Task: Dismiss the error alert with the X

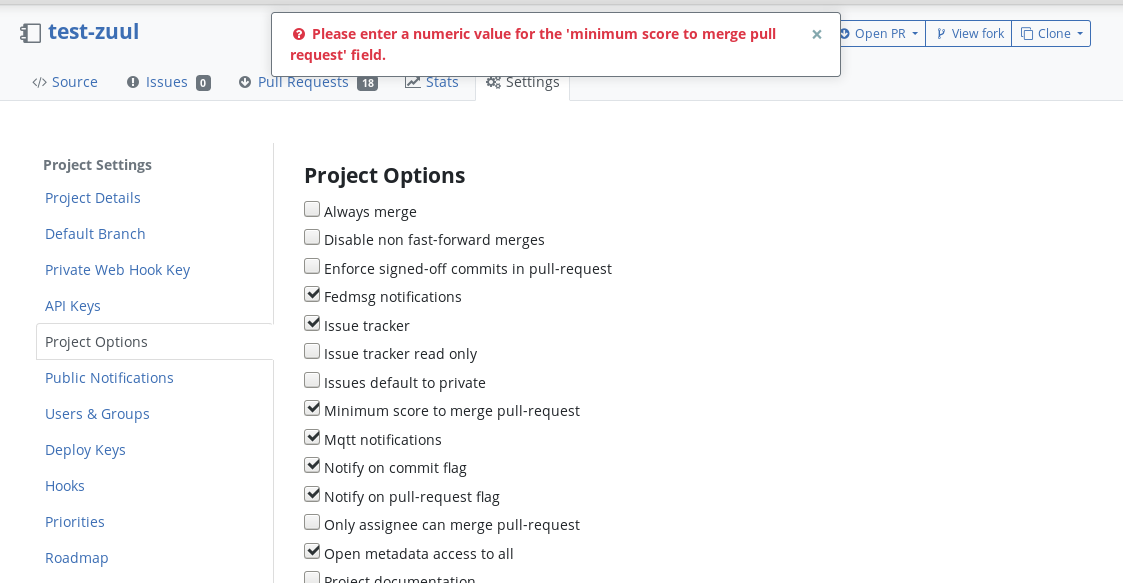Action: coord(816,34)
